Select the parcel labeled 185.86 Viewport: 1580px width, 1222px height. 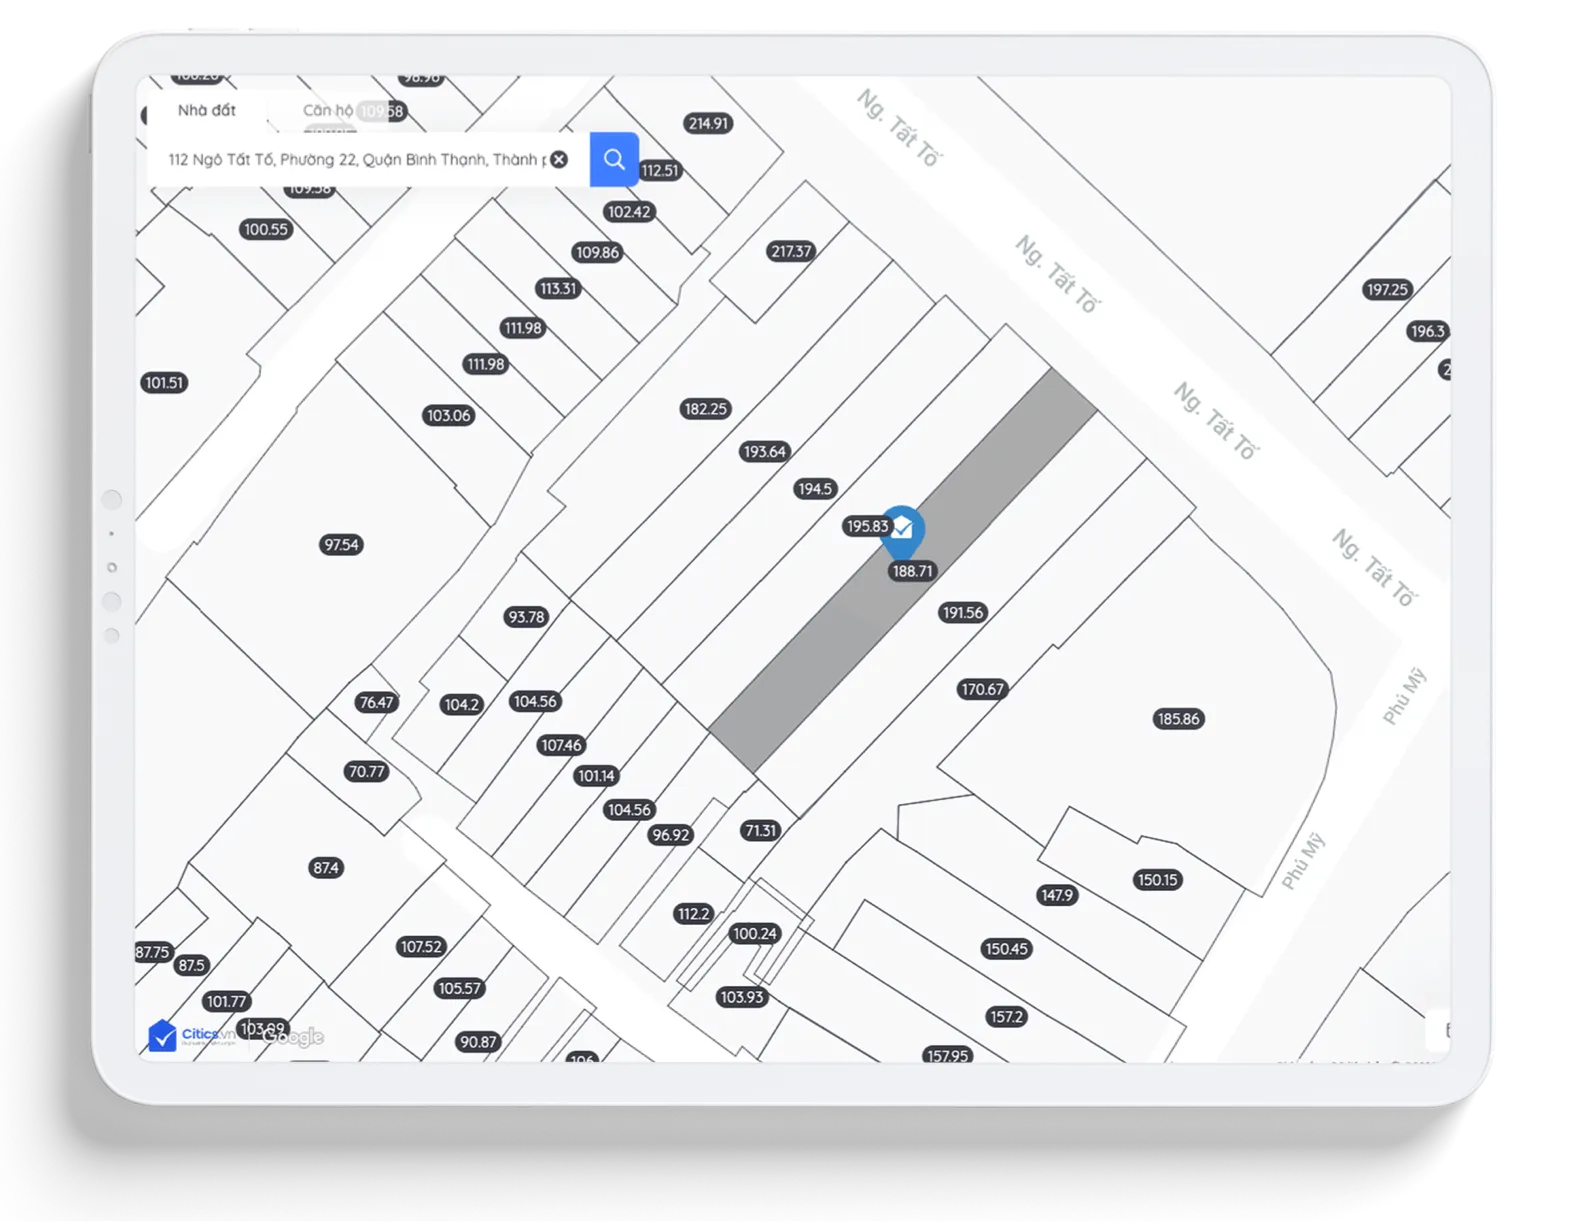point(1177,719)
